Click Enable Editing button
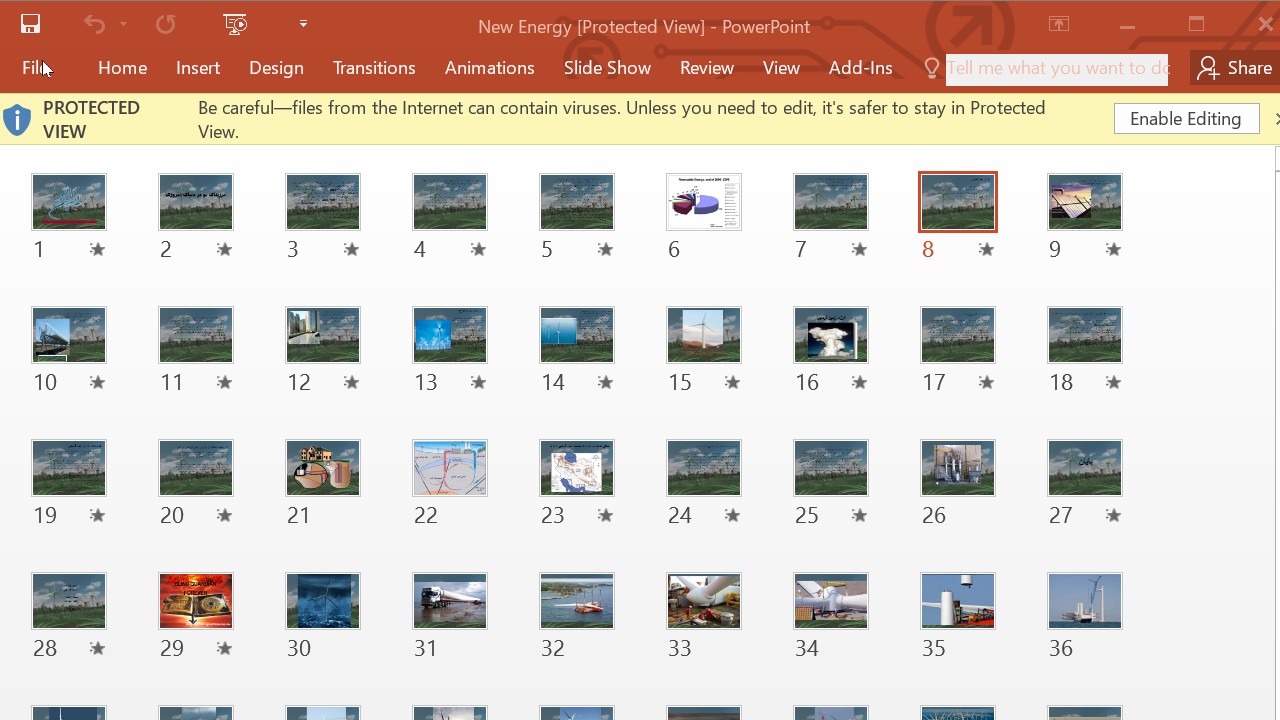 [x=1186, y=118]
